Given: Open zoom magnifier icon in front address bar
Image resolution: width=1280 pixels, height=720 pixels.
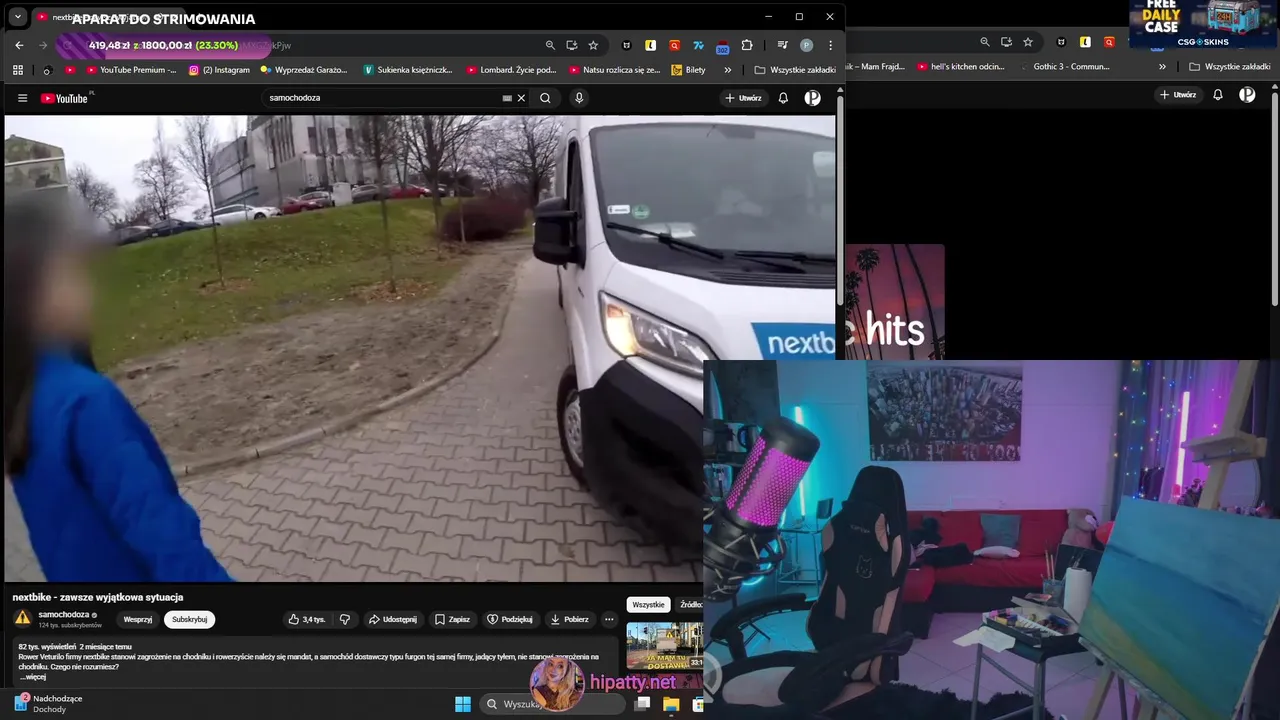Looking at the screenshot, I should (x=550, y=45).
